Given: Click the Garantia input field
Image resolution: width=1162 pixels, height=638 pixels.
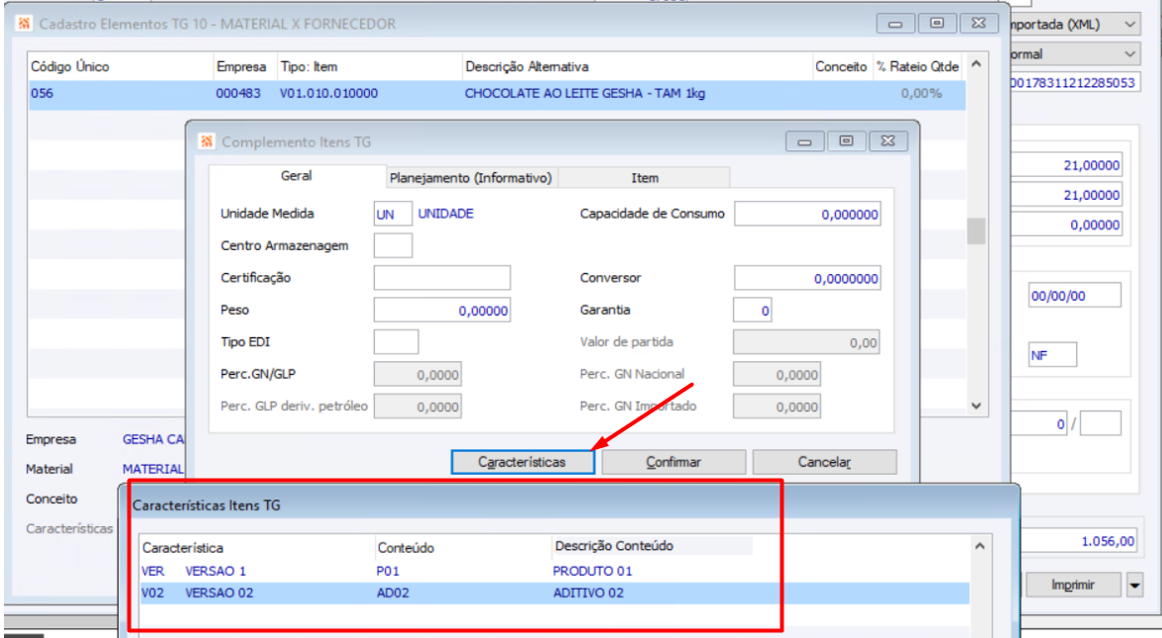Looking at the screenshot, I should coord(752,310).
